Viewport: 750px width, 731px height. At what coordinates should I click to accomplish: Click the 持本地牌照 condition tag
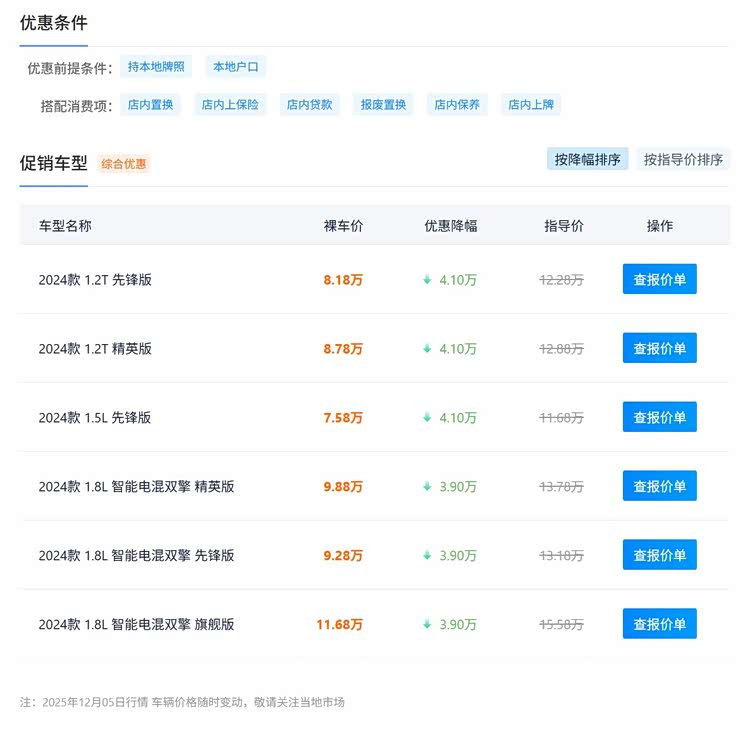(156, 67)
